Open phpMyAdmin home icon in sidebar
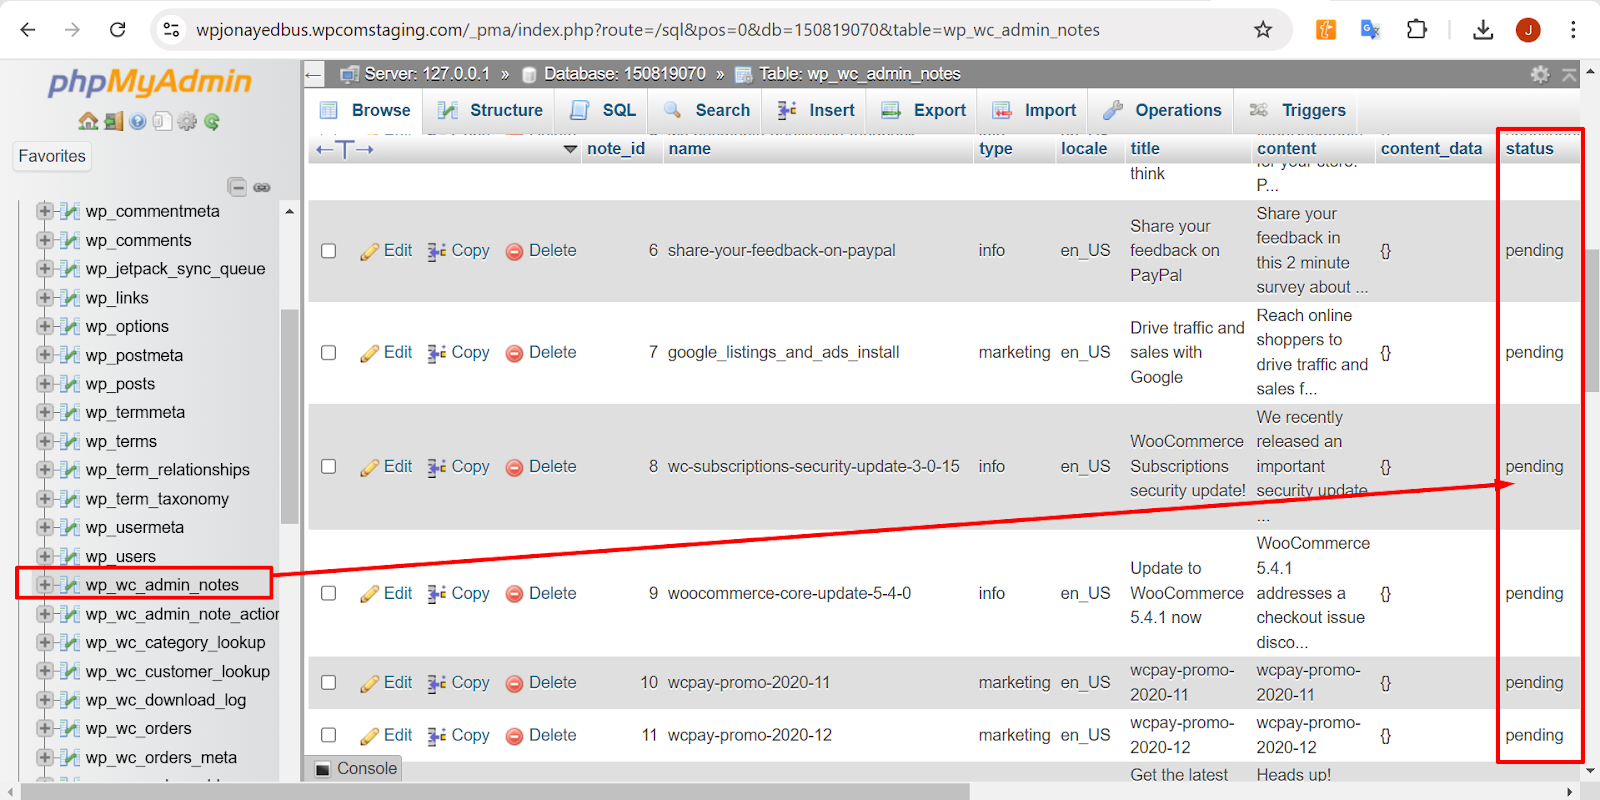Image resolution: width=1600 pixels, height=800 pixels. (88, 122)
